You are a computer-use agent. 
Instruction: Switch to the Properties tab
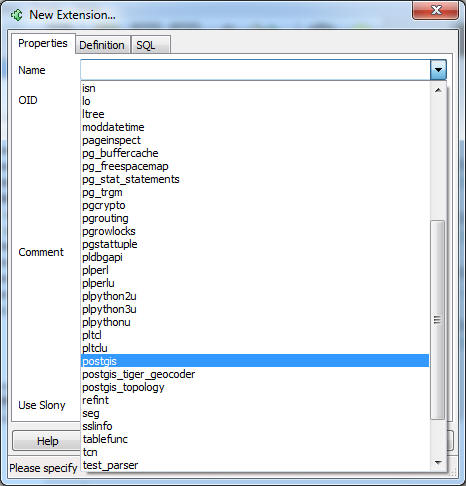click(43, 43)
